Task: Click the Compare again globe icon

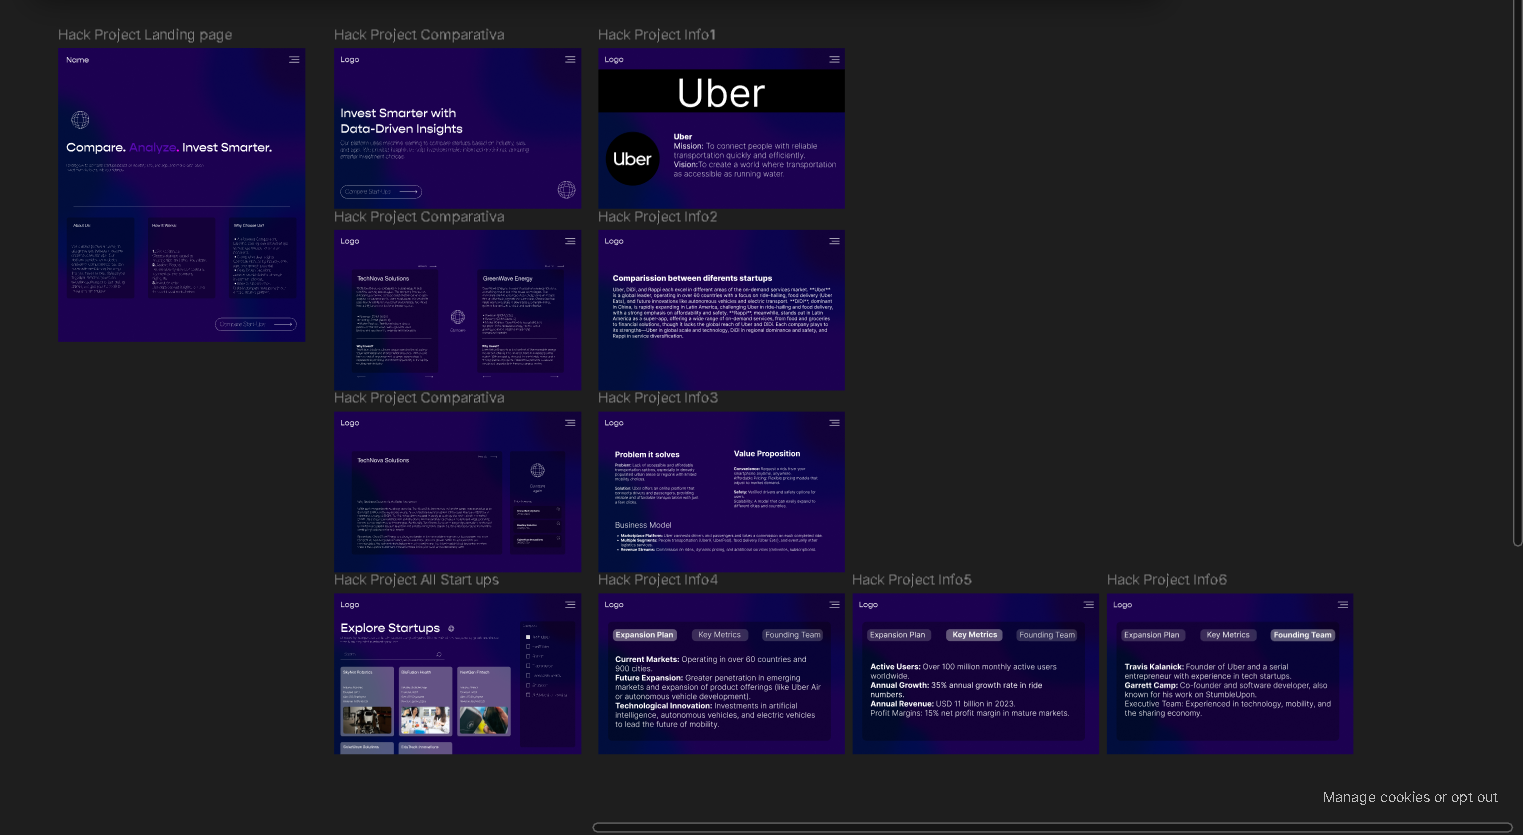Action: click(537, 470)
